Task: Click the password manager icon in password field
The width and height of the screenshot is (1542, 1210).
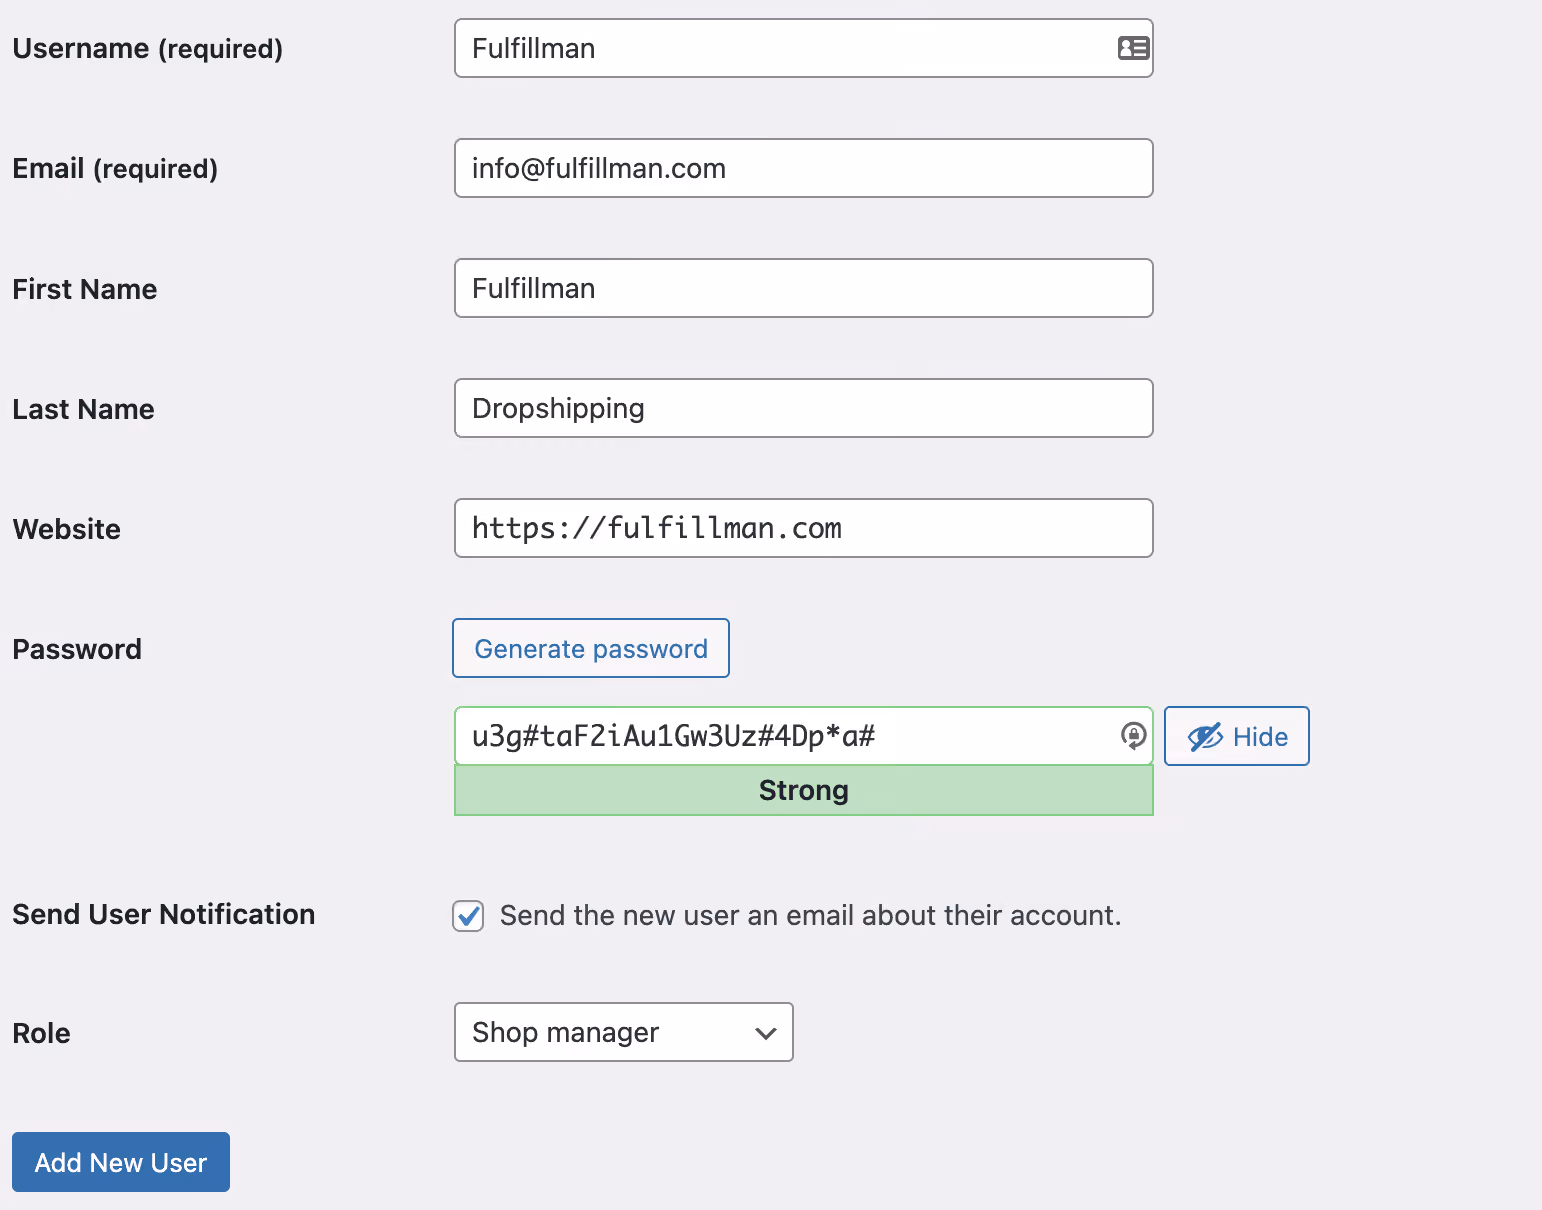Action: (x=1133, y=736)
